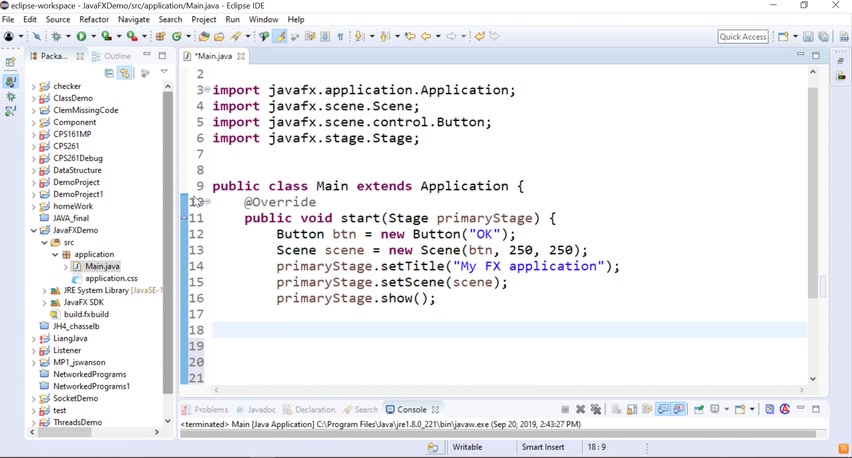Click the Run External Tools icon
Image resolution: width=852 pixels, height=458 pixels.
tap(132, 36)
